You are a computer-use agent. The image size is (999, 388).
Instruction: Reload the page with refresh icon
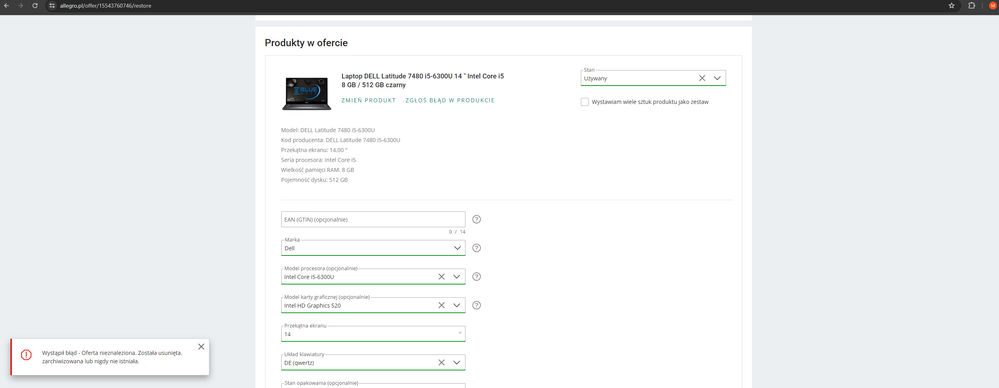pos(34,5)
